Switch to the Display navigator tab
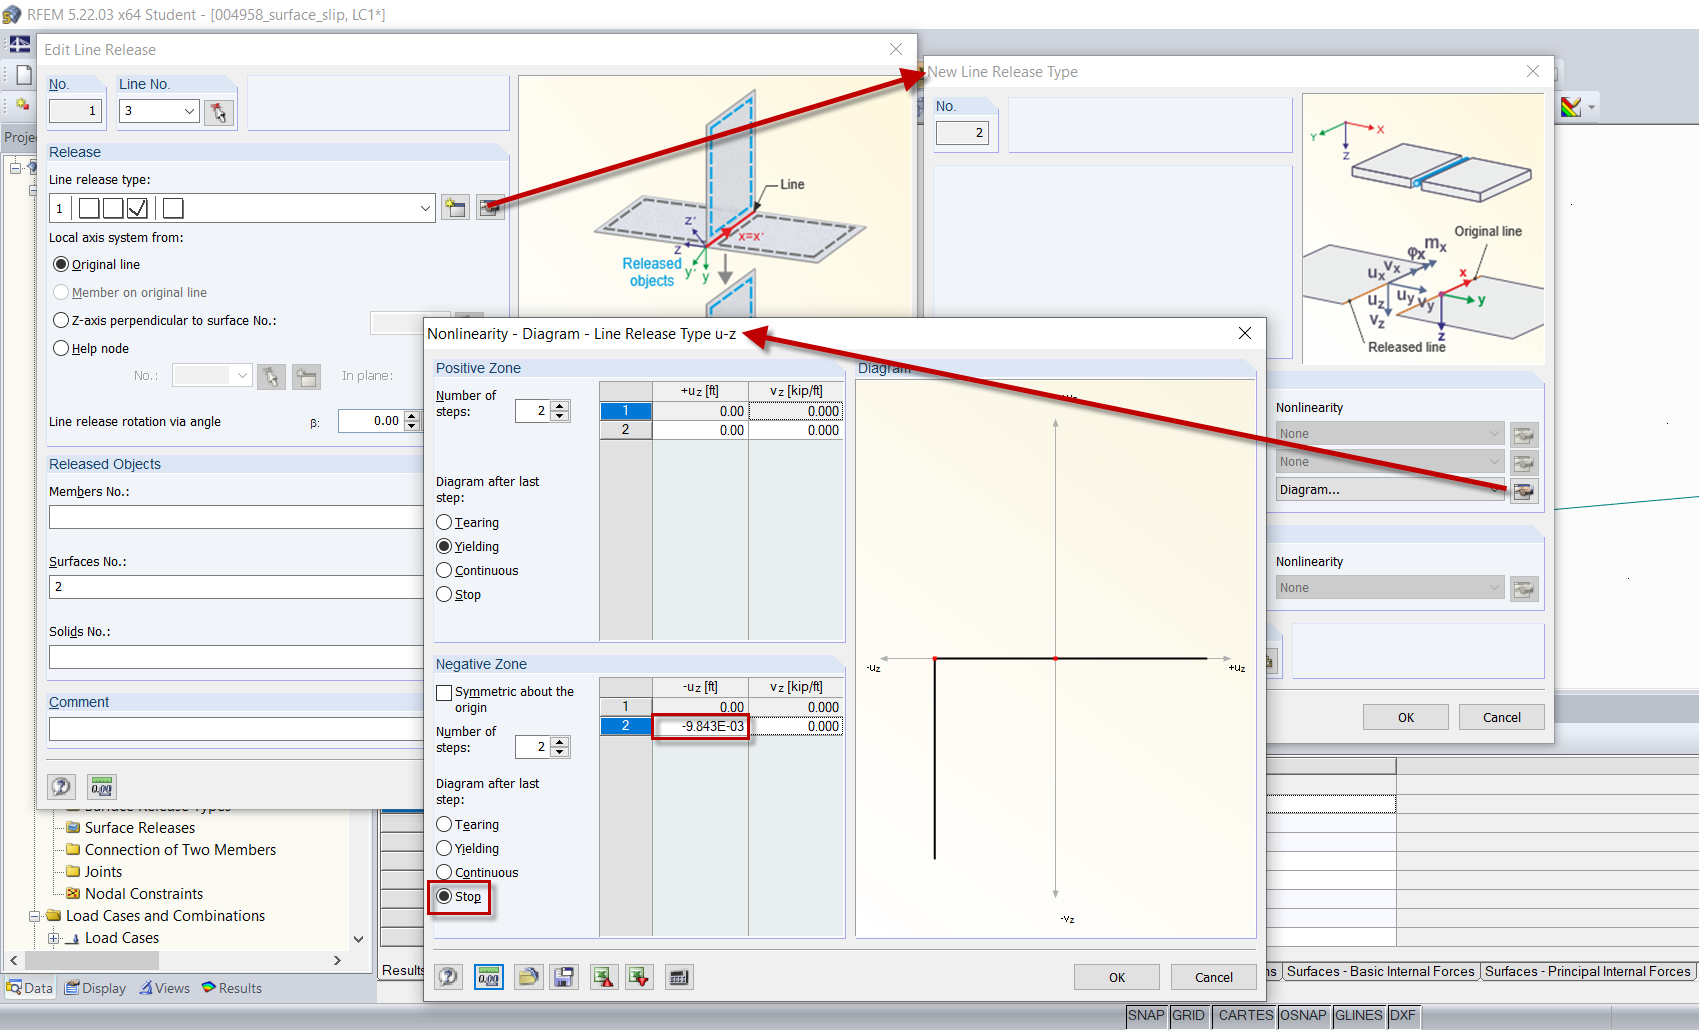The height and width of the screenshot is (1030, 1699). (95, 988)
